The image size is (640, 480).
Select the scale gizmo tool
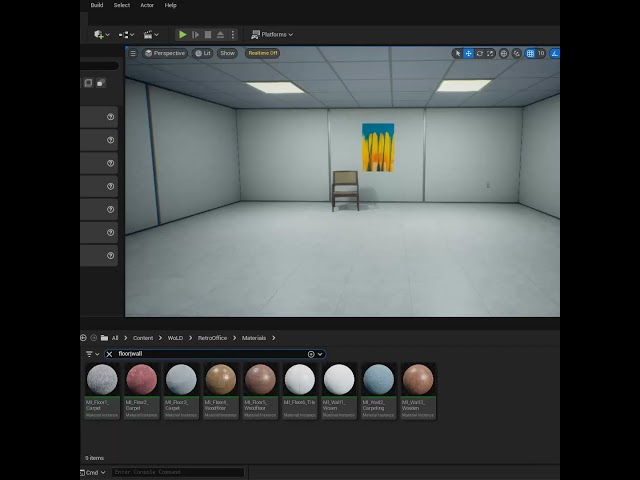[x=490, y=53]
